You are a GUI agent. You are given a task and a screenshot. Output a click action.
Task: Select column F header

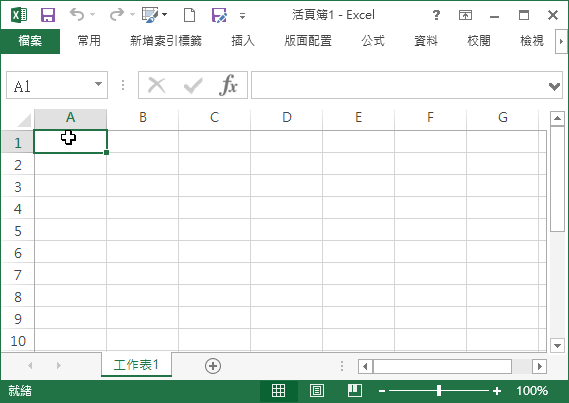pos(430,118)
